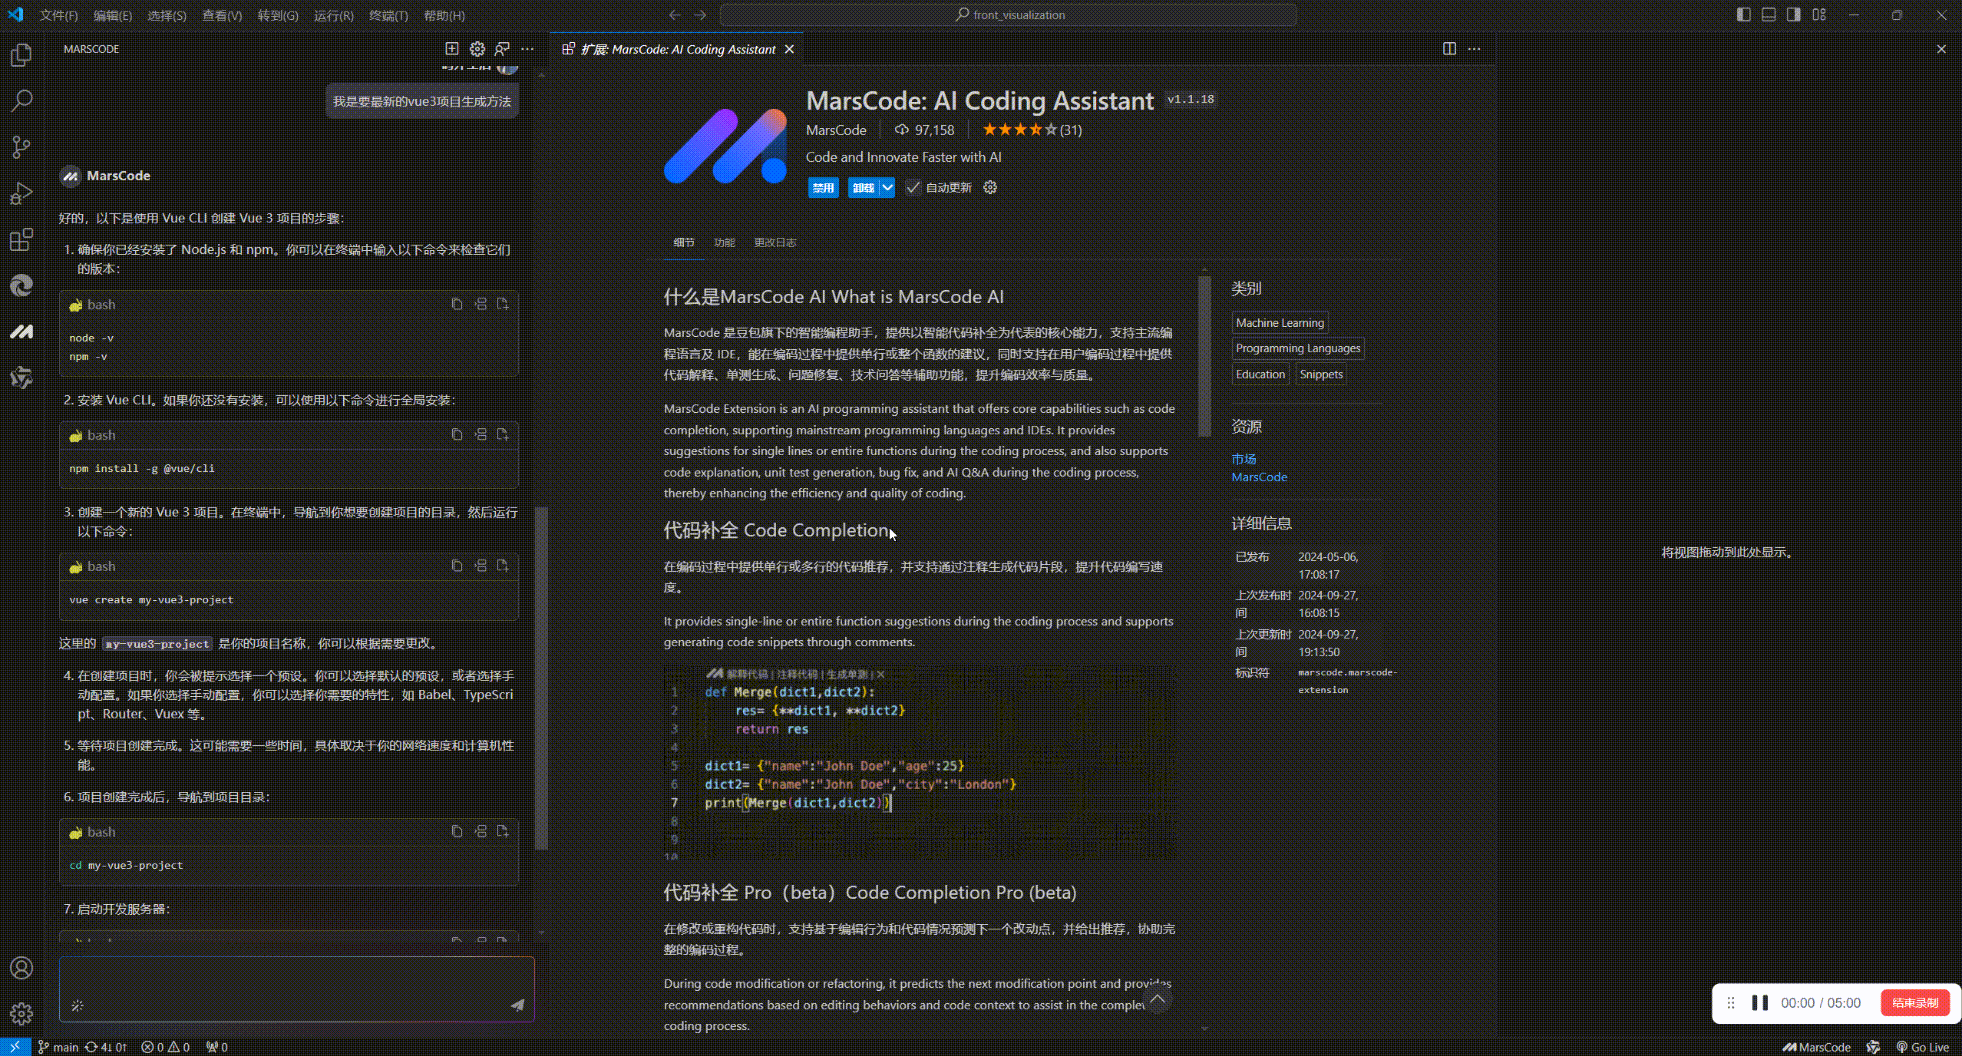Switch to the 细节 details tab

(x=684, y=243)
